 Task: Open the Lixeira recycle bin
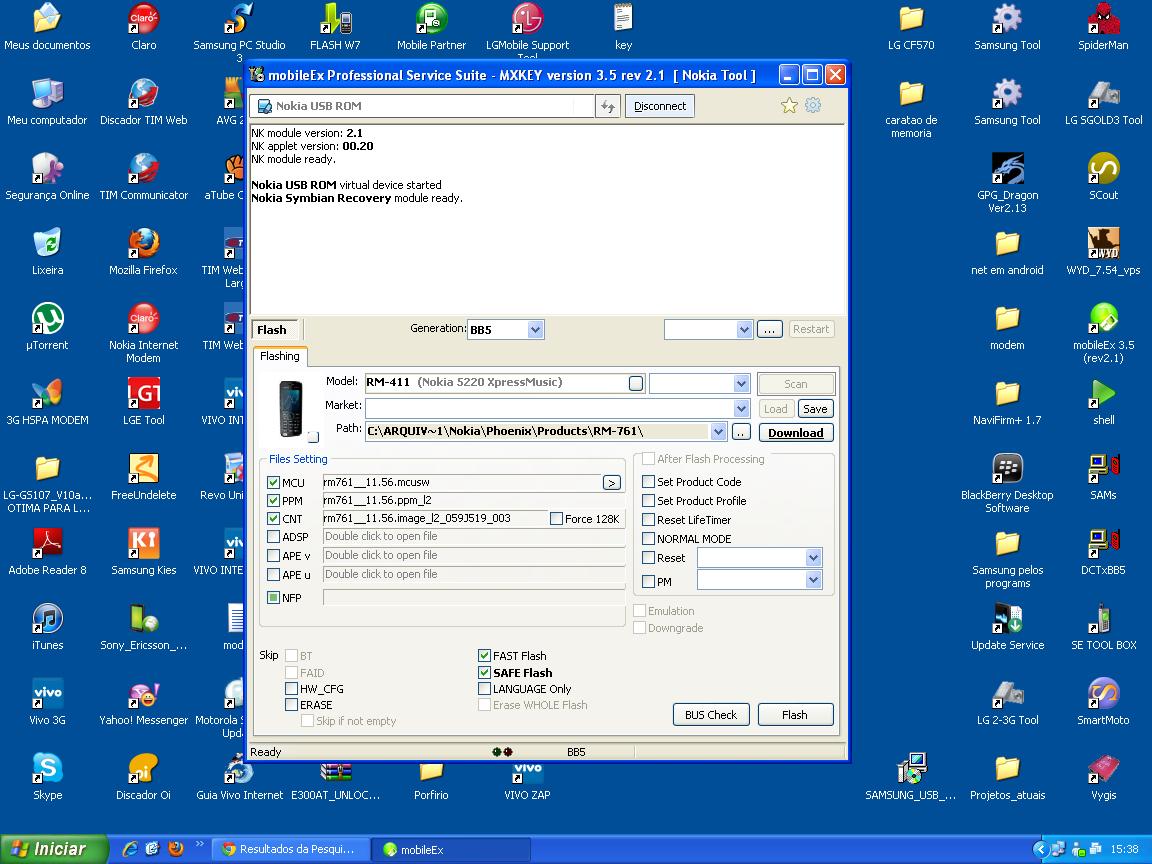[47, 250]
